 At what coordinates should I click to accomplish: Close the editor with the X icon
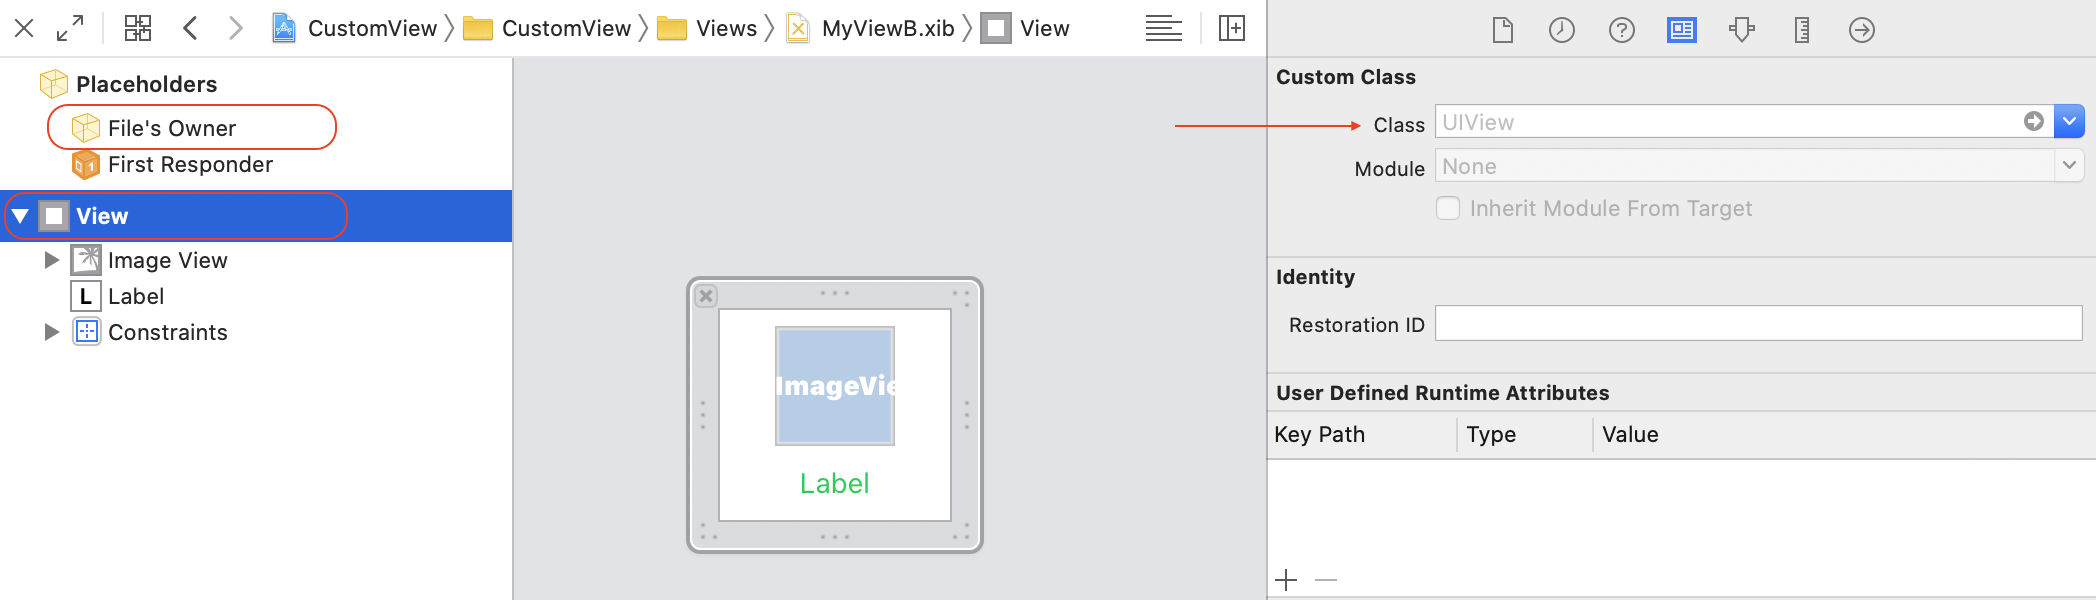coord(24,28)
